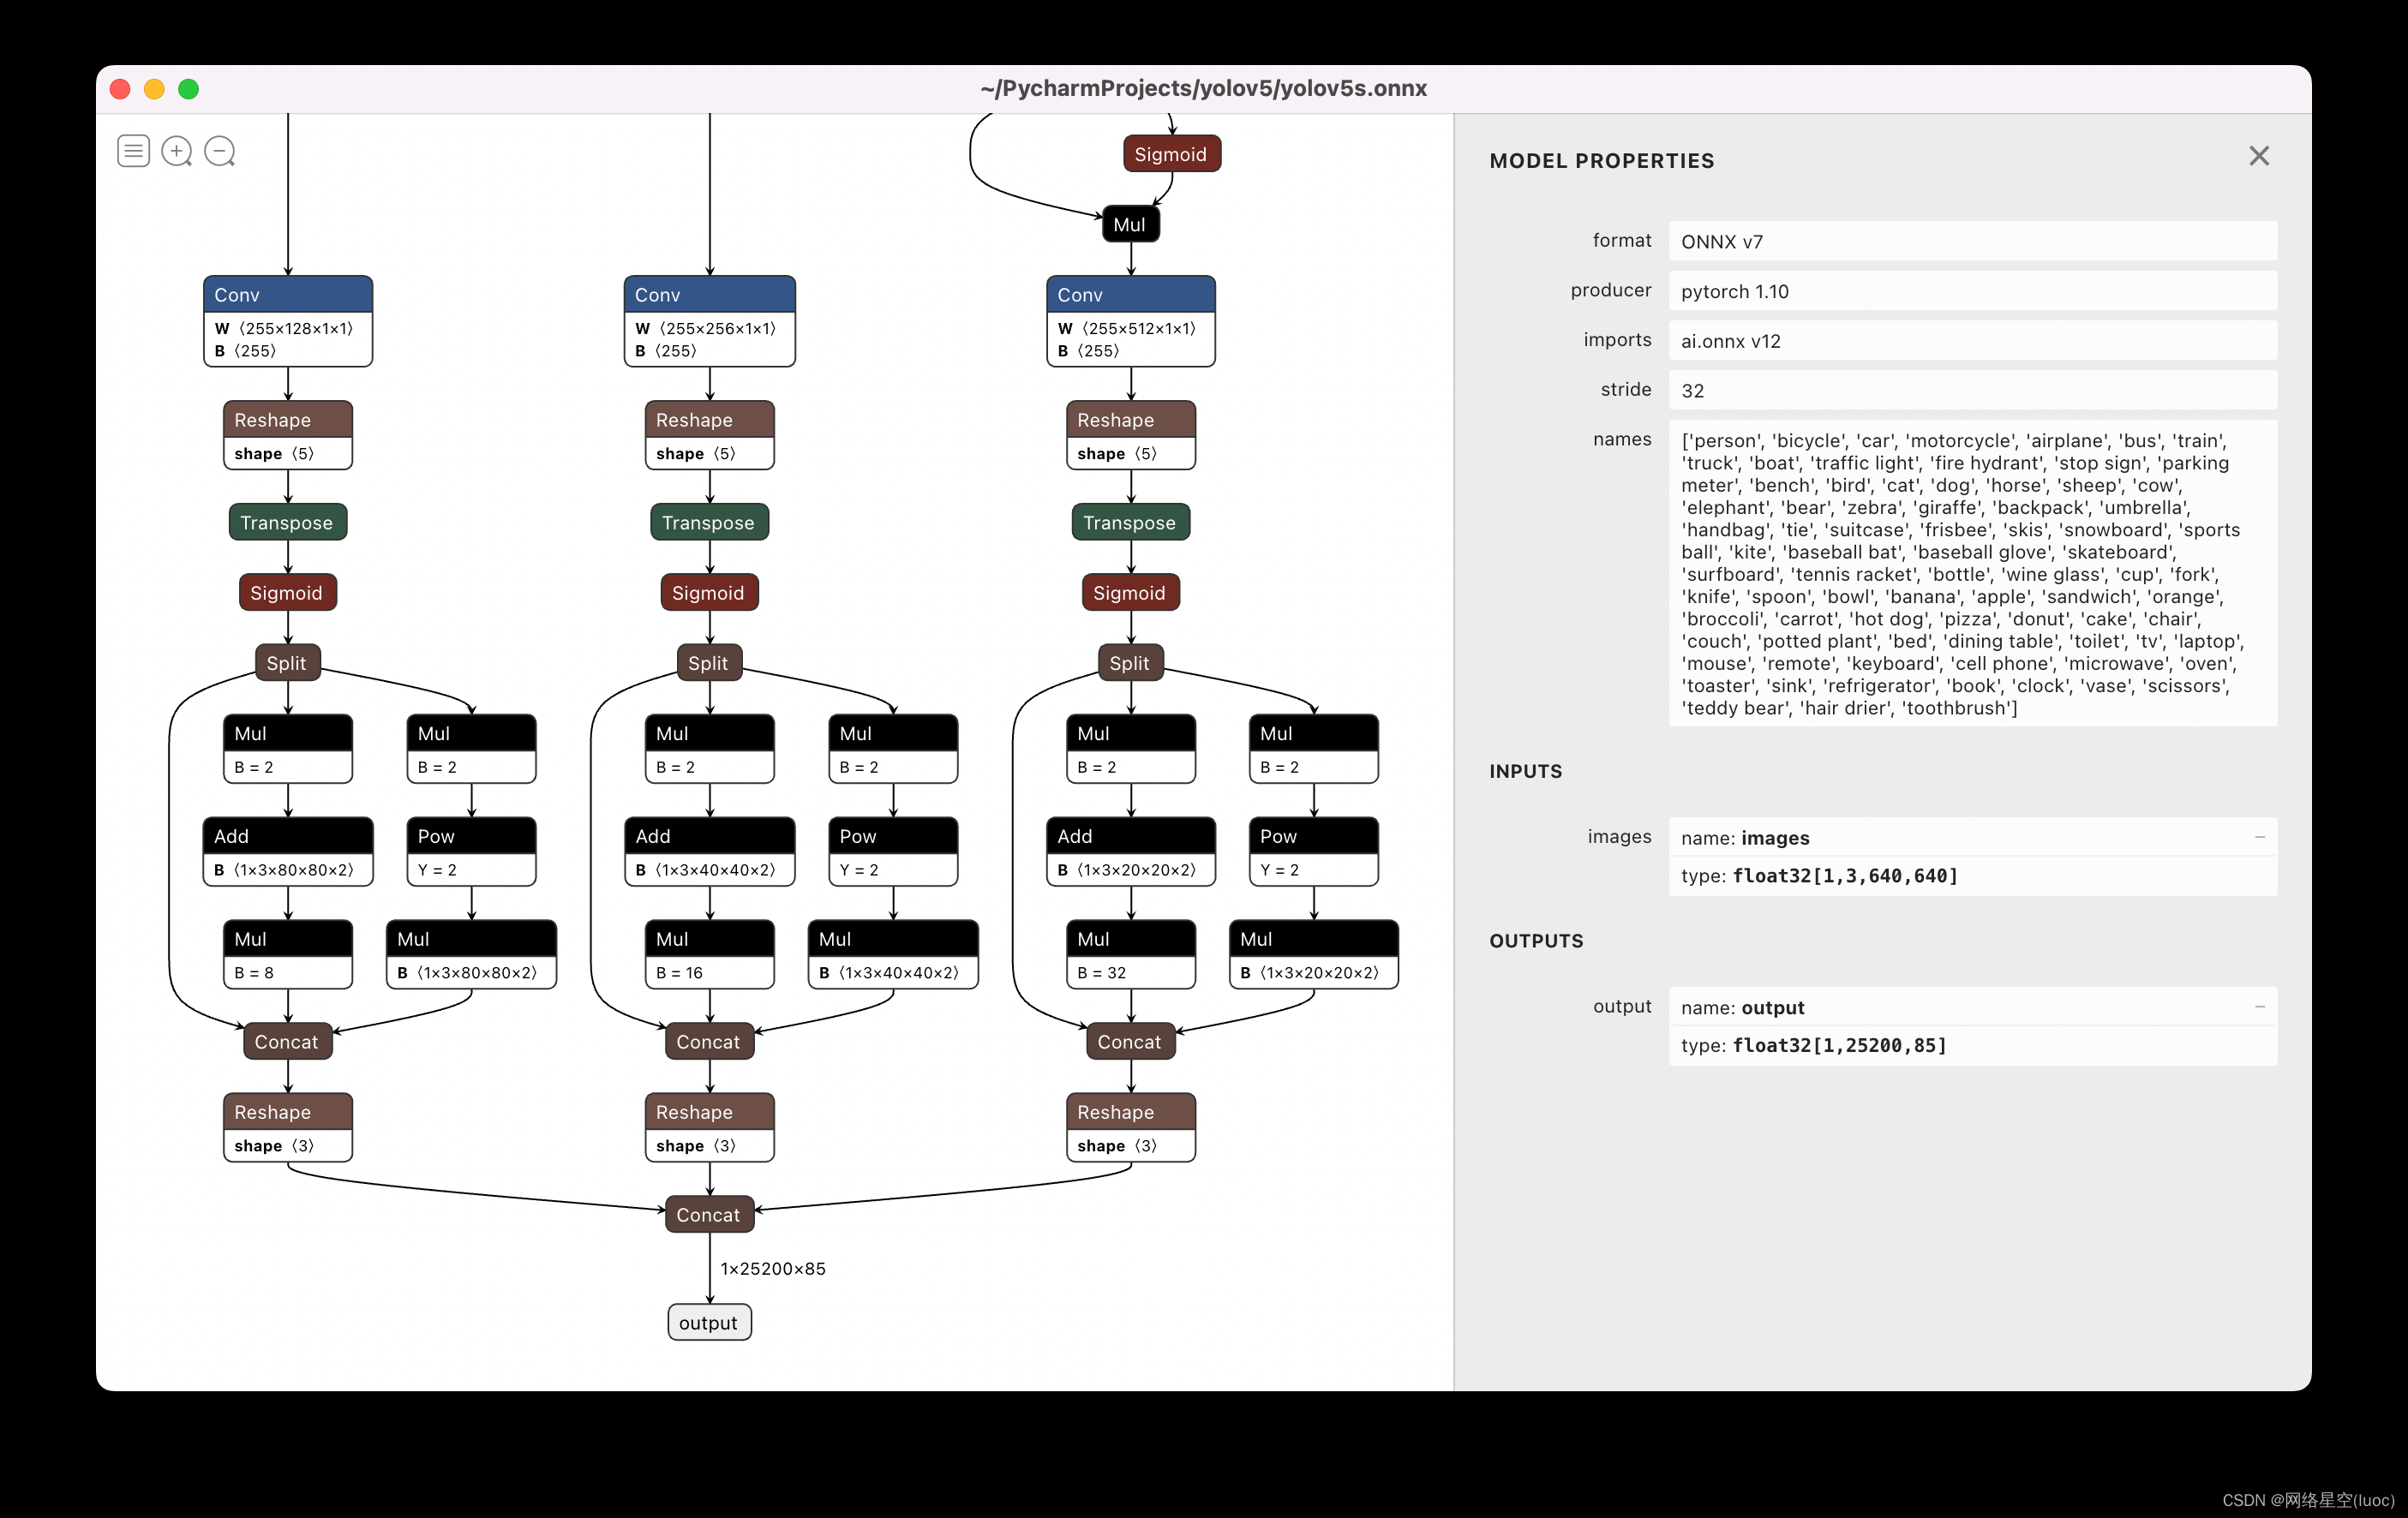Click the left column Split node

288,663
